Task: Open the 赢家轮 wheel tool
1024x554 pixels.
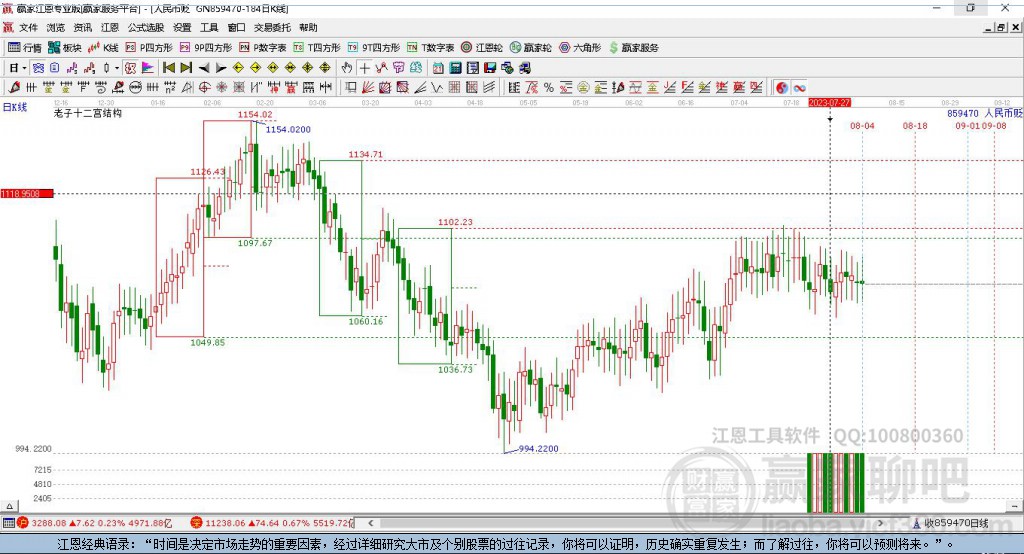Action: 530,48
